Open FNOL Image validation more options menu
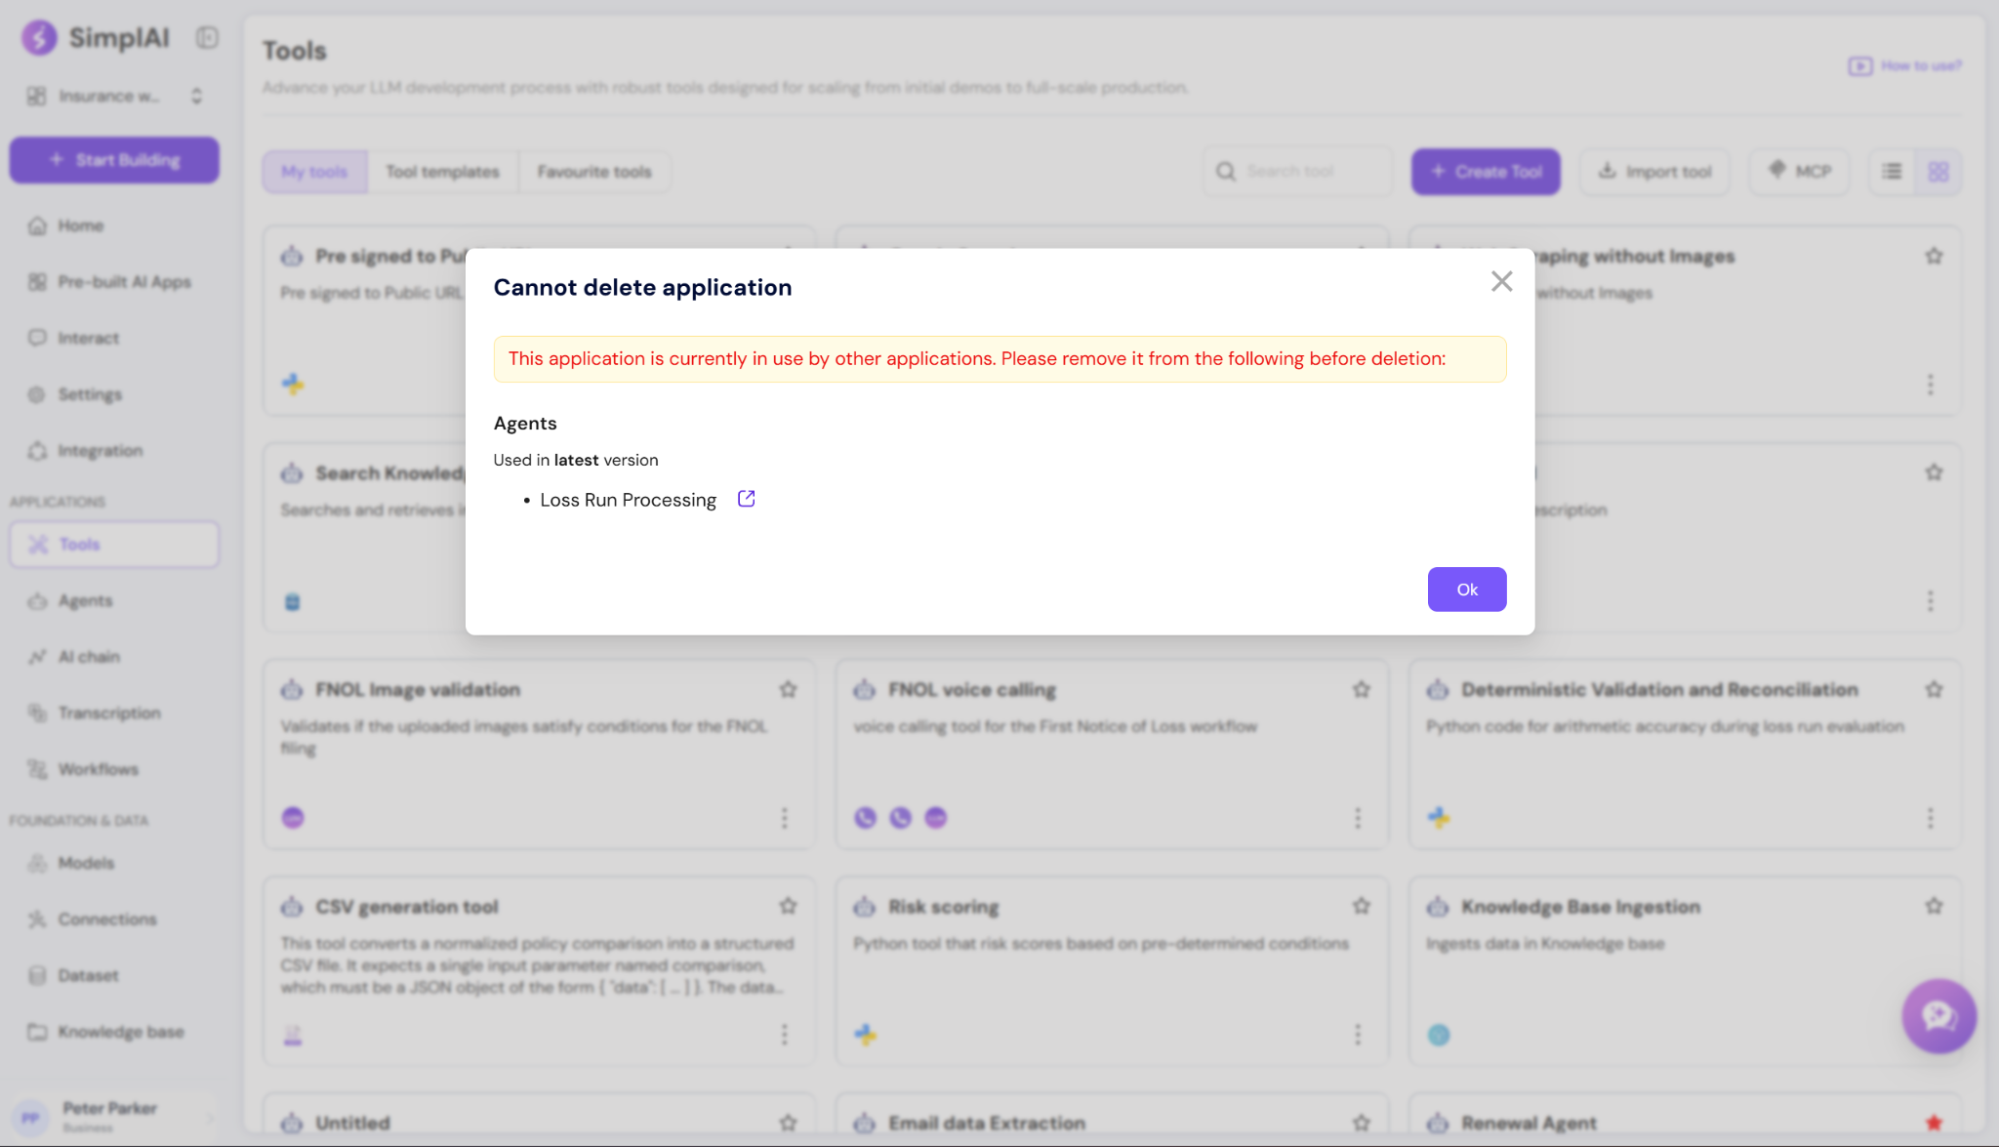Image resolution: width=1999 pixels, height=1147 pixels. pyautogui.click(x=784, y=818)
